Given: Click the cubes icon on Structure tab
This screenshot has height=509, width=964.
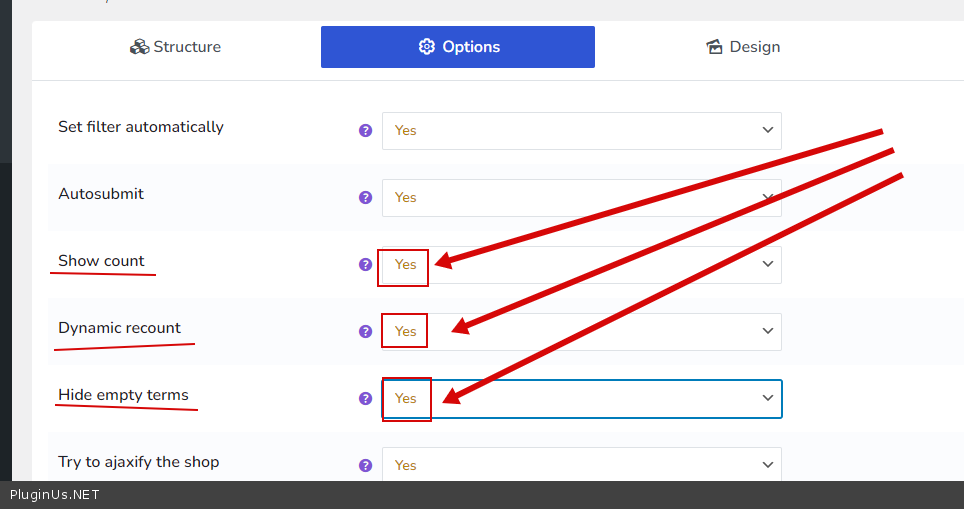Looking at the screenshot, I should (x=139, y=47).
